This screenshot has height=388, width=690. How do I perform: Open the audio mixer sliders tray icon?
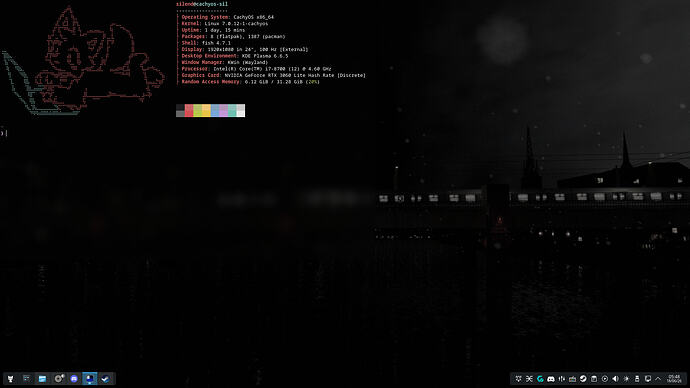[562, 379]
